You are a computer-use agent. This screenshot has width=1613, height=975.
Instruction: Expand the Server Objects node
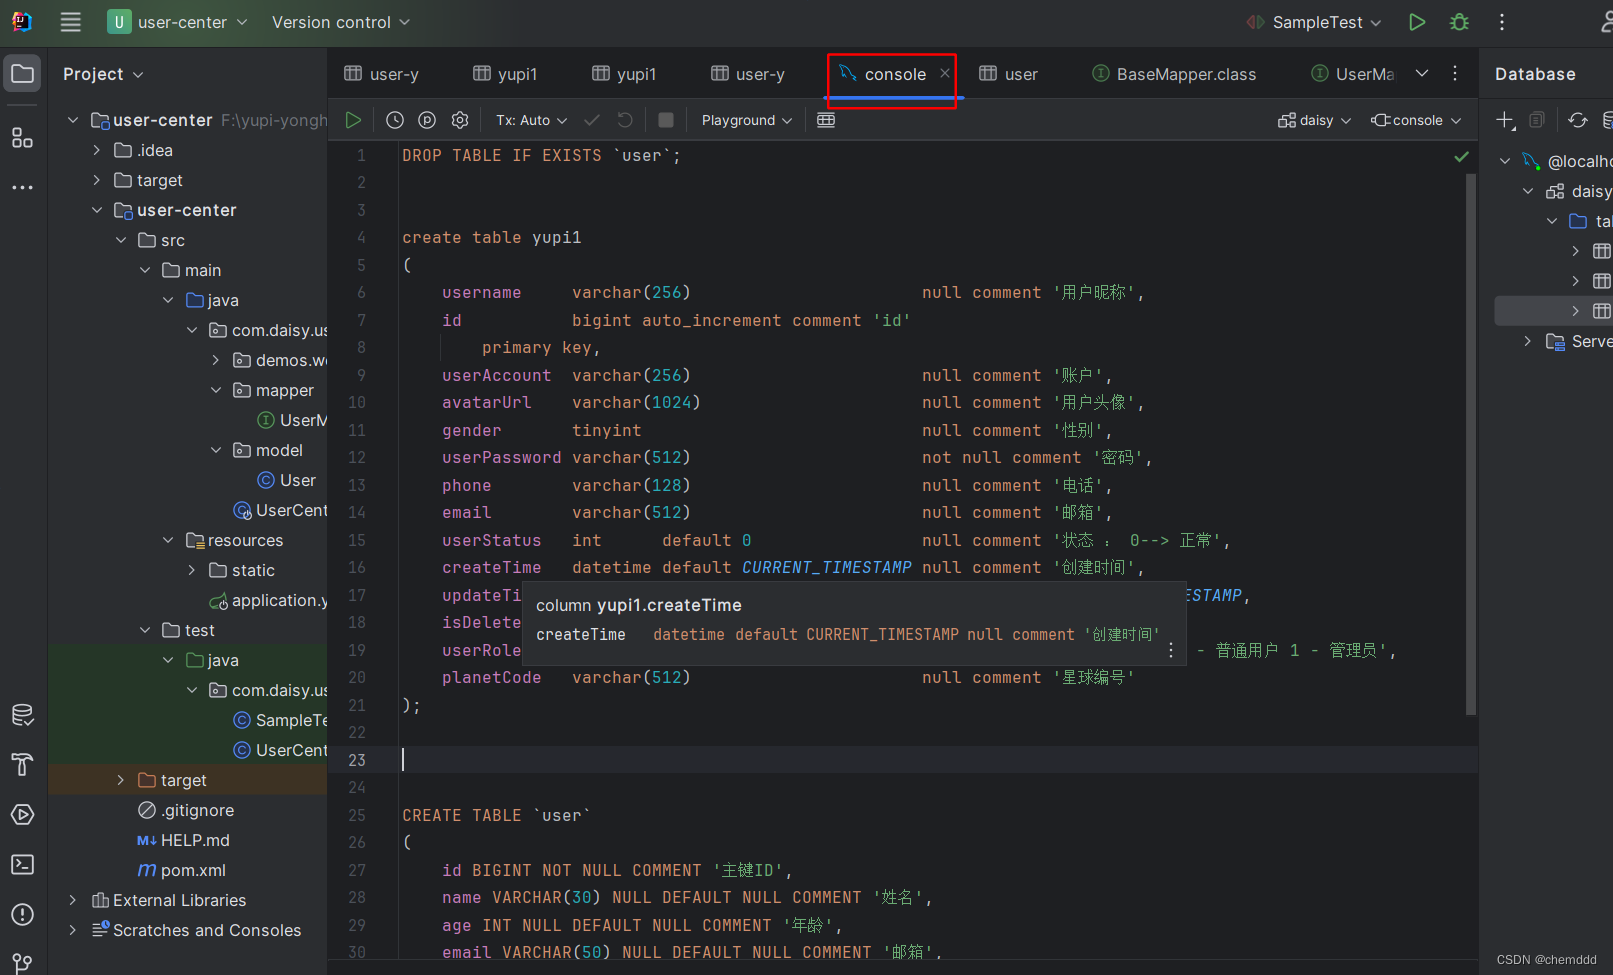coord(1527,341)
